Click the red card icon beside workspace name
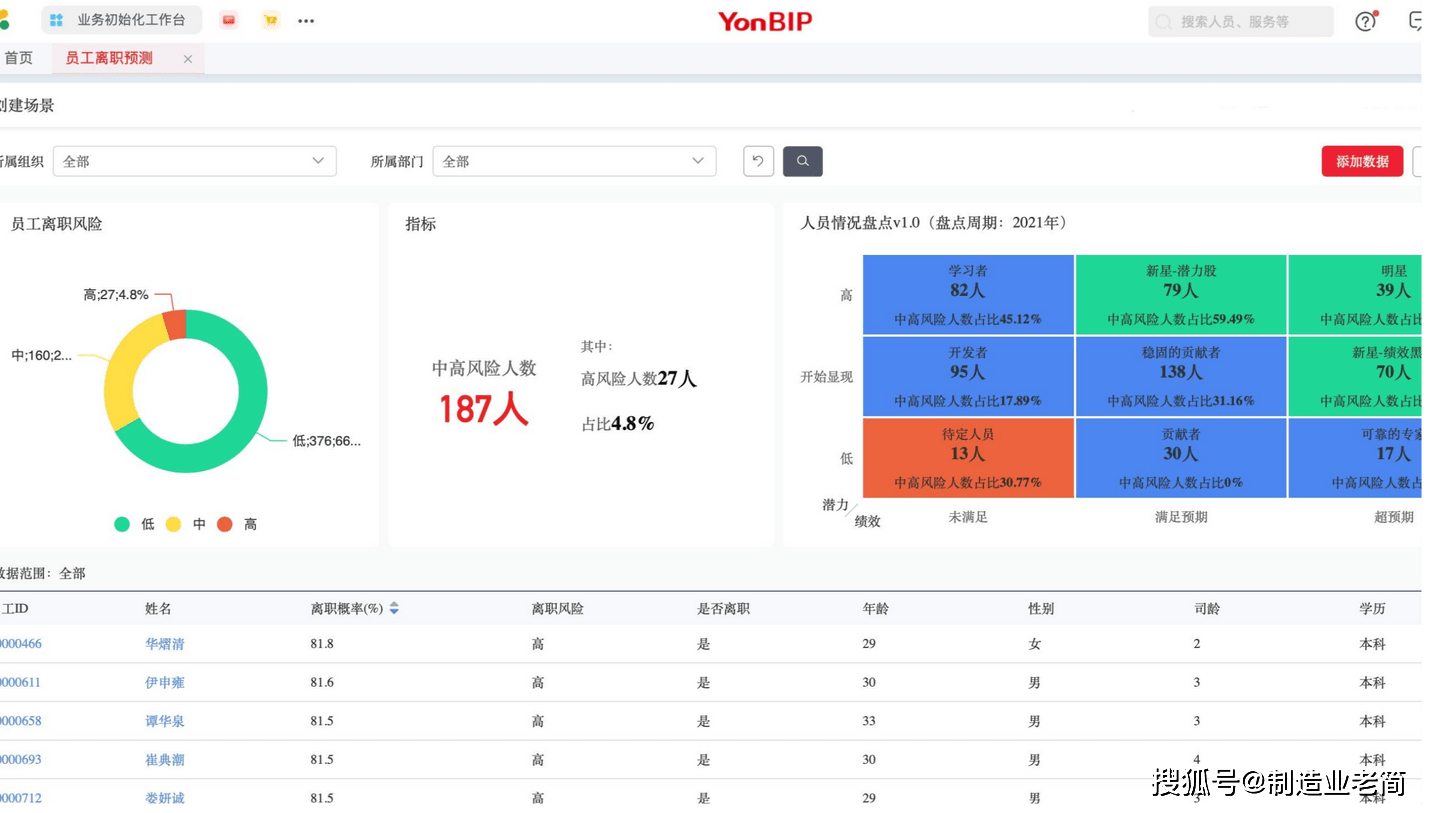The width and height of the screenshot is (1440, 813). tap(228, 20)
